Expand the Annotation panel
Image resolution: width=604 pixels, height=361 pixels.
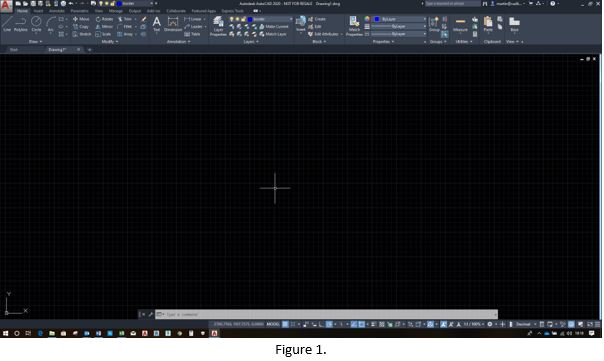(x=178, y=42)
